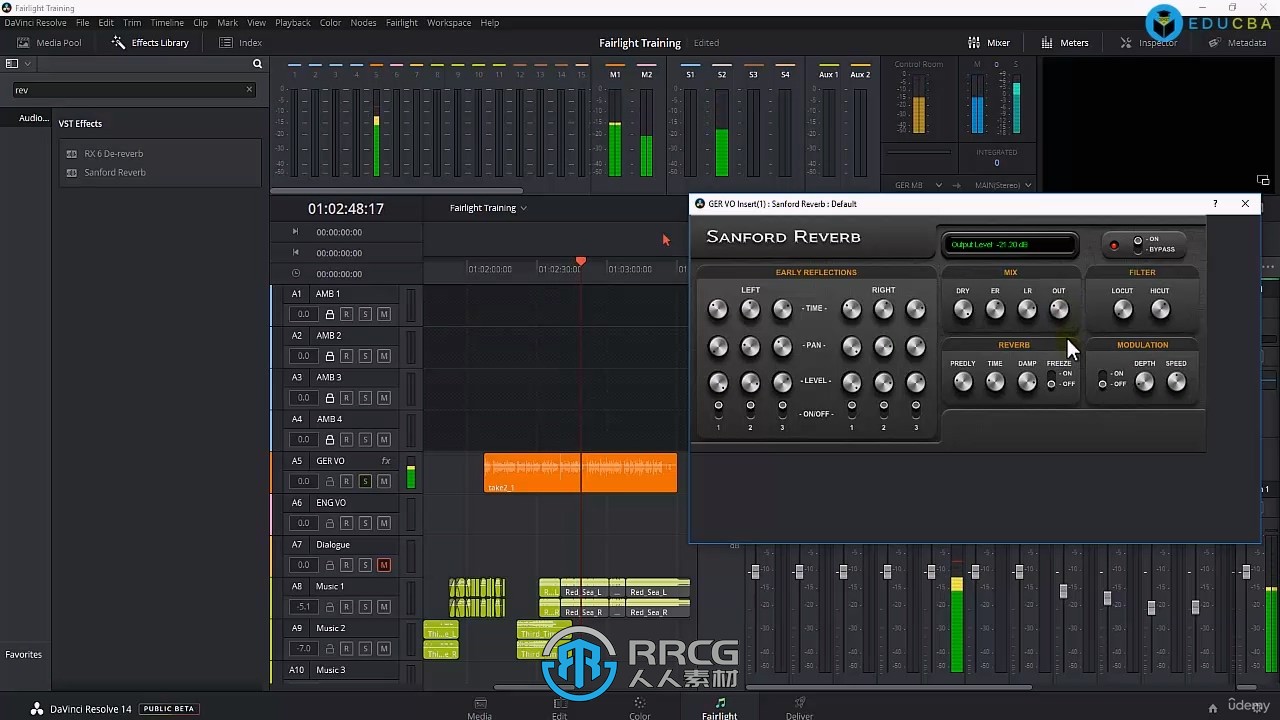Toggle left early reflection switch 1
The image size is (1280, 720).
click(718, 410)
